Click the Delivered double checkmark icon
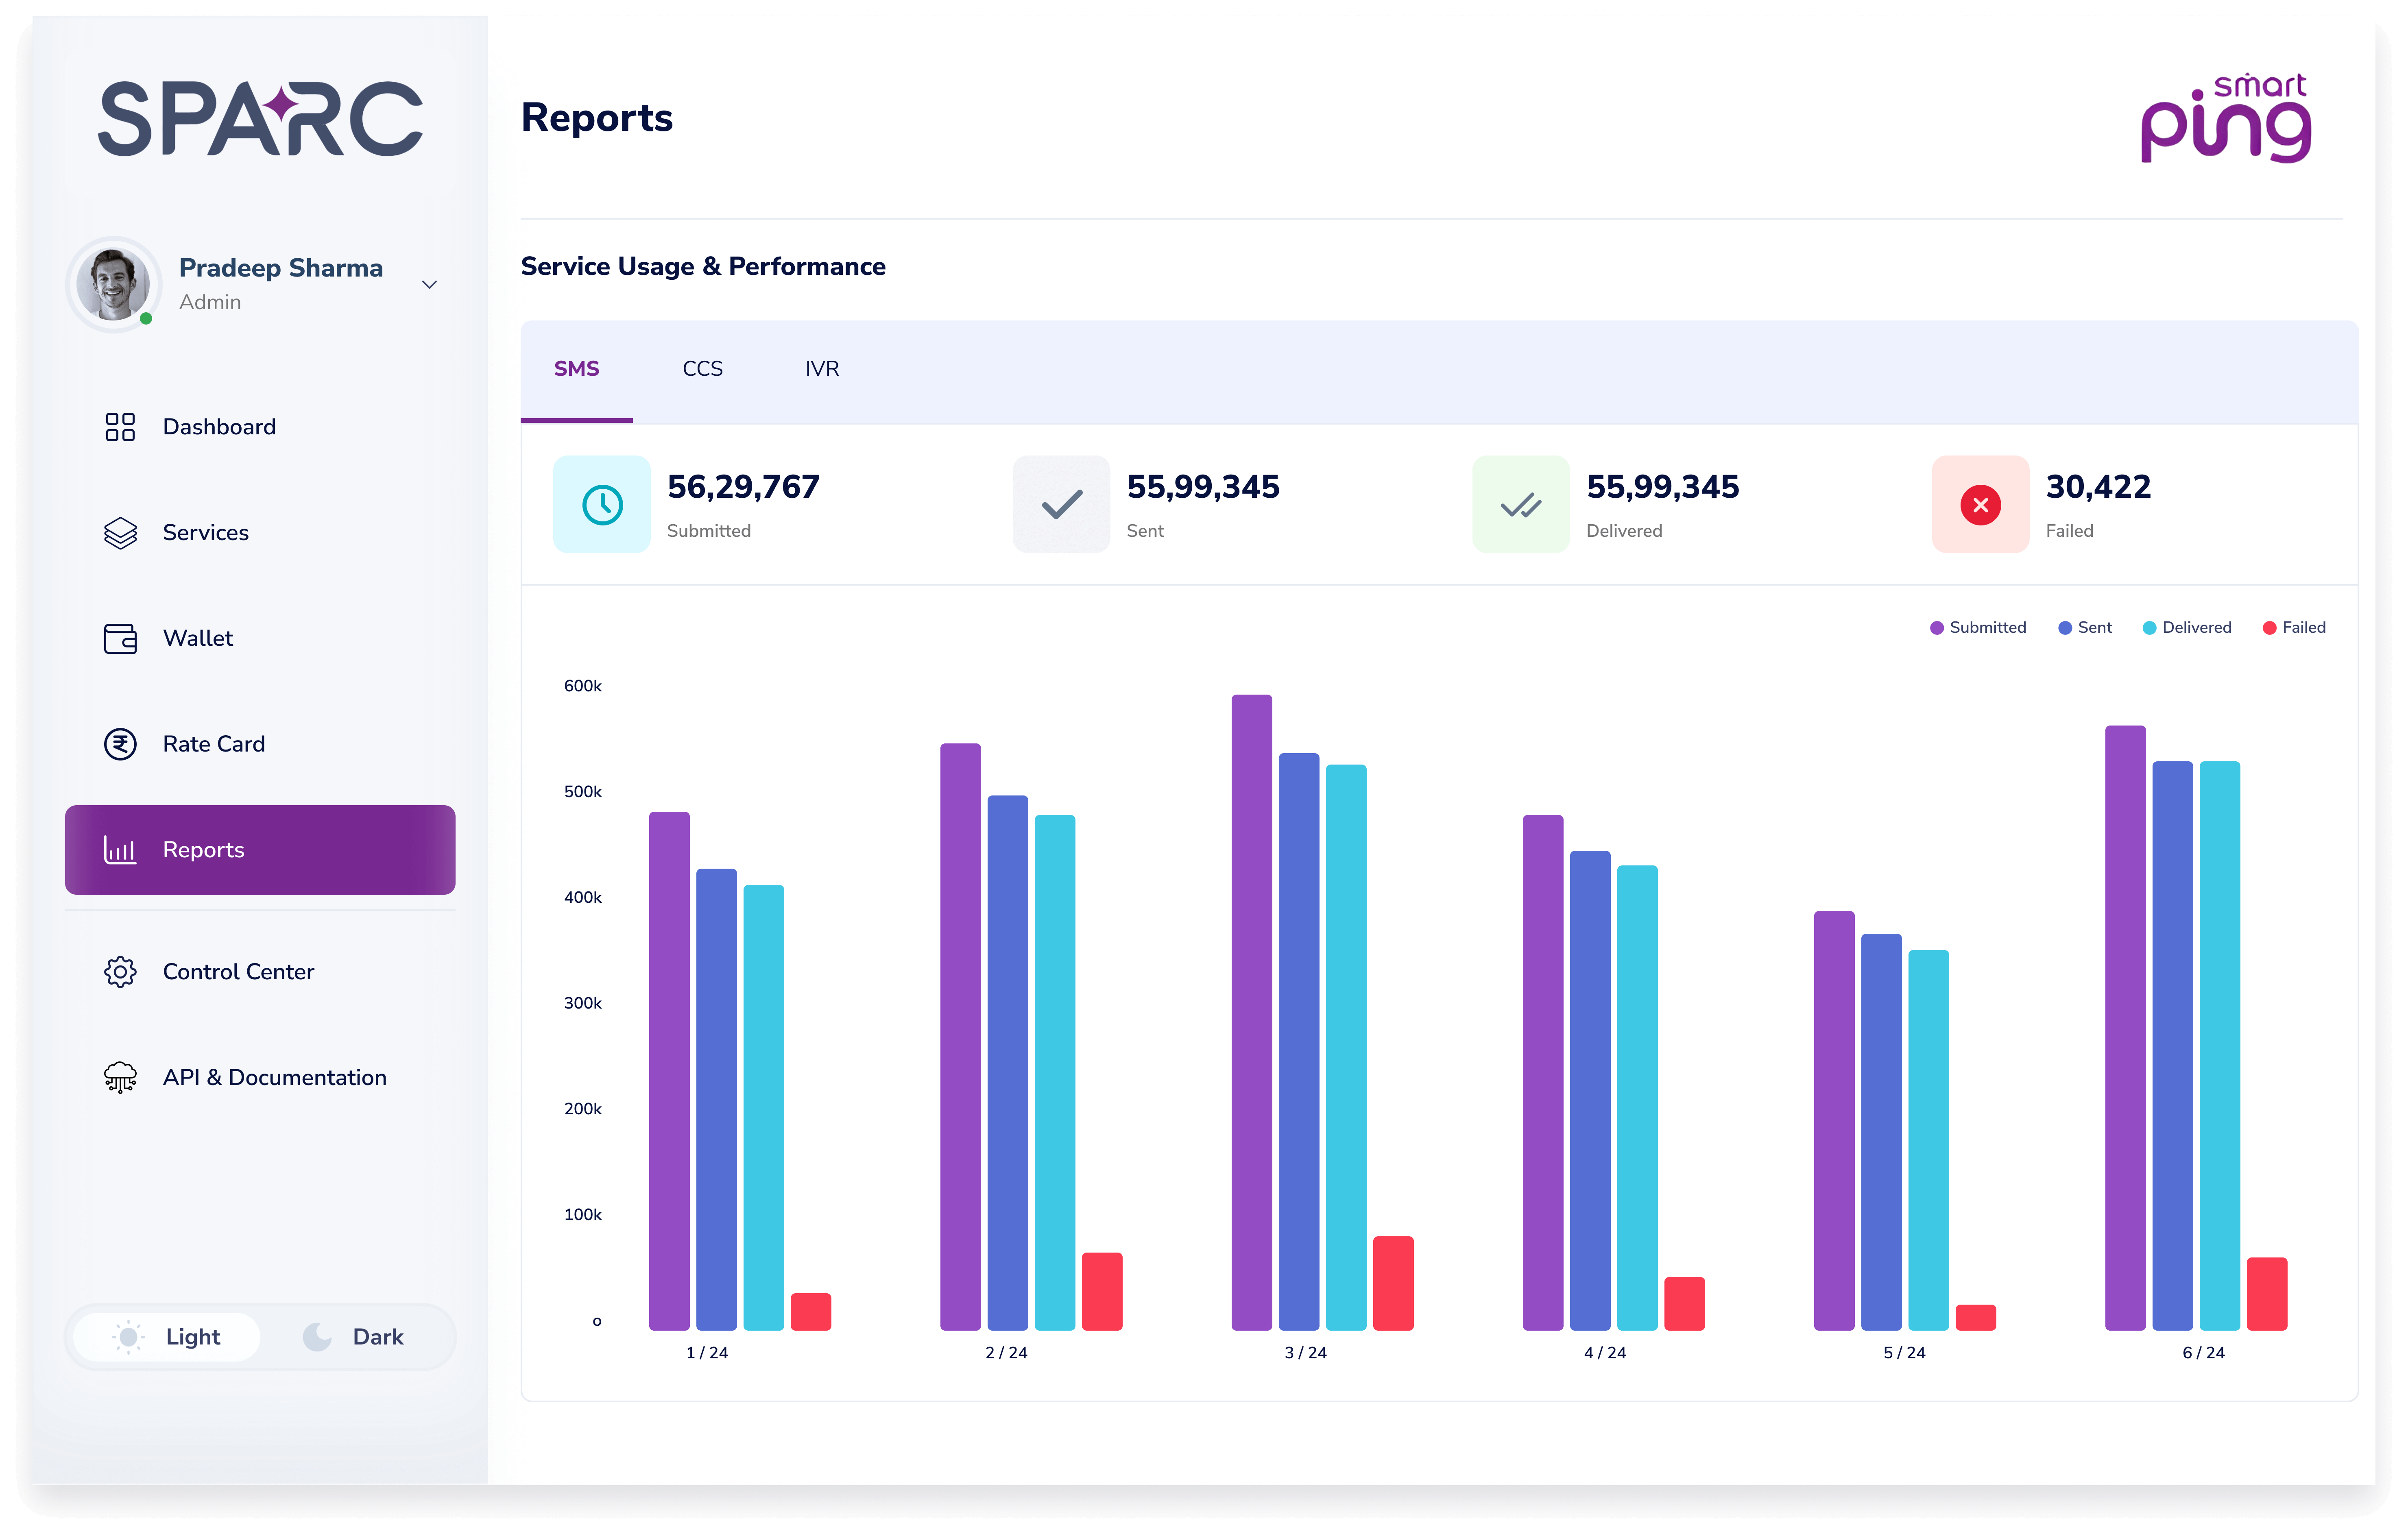 click(x=1521, y=505)
